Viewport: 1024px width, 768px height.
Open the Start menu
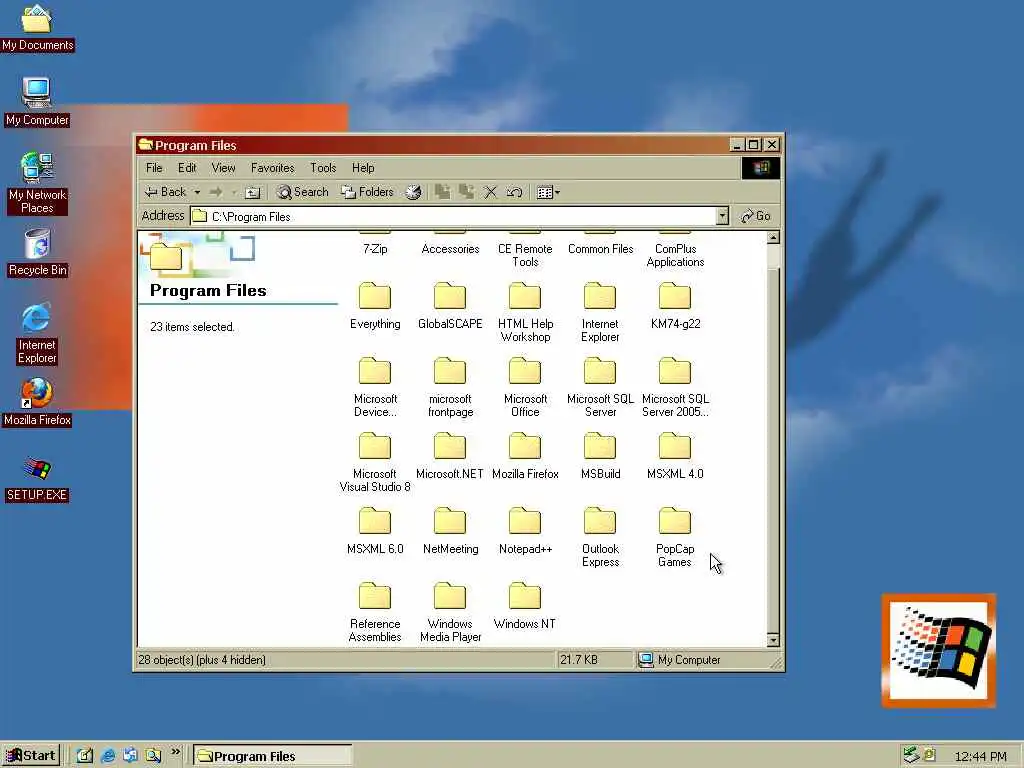tap(31, 756)
